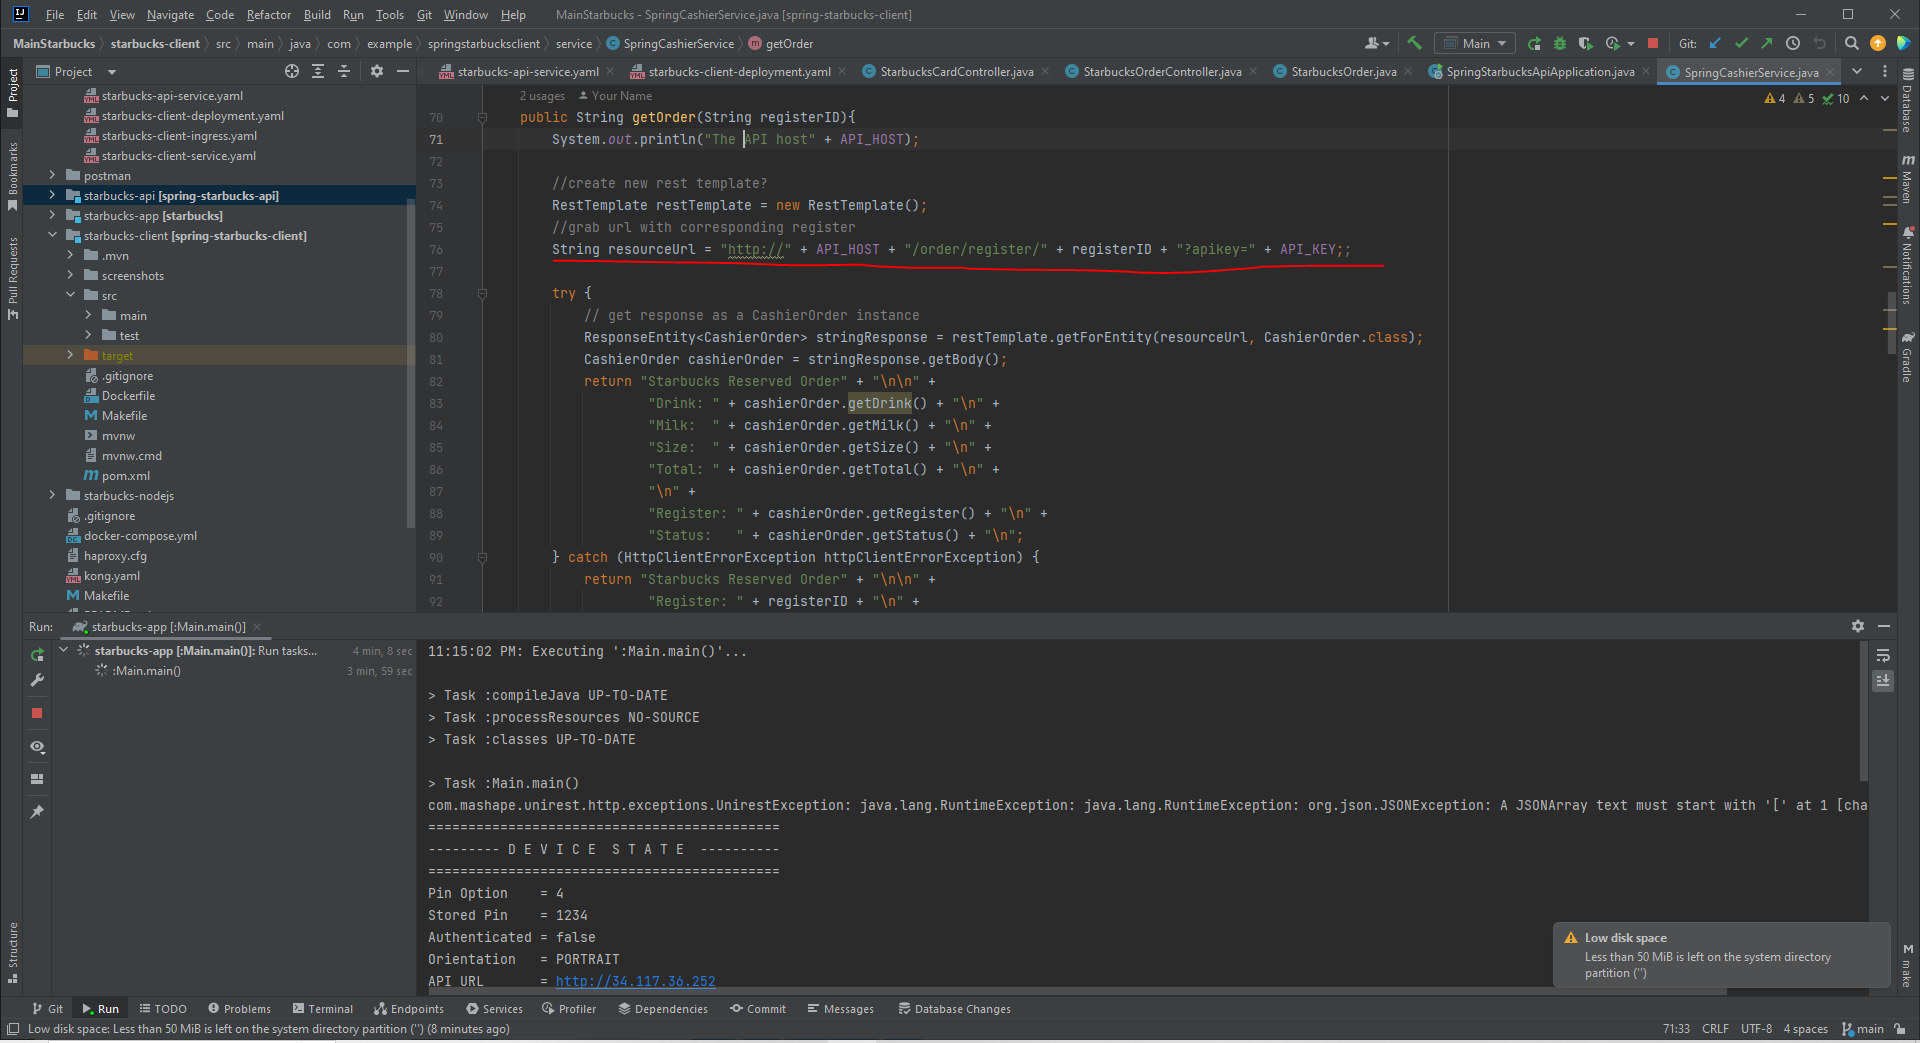Click the '2 usages' inline hint
This screenshot has width=1920, height=1043.
(542, 95)
